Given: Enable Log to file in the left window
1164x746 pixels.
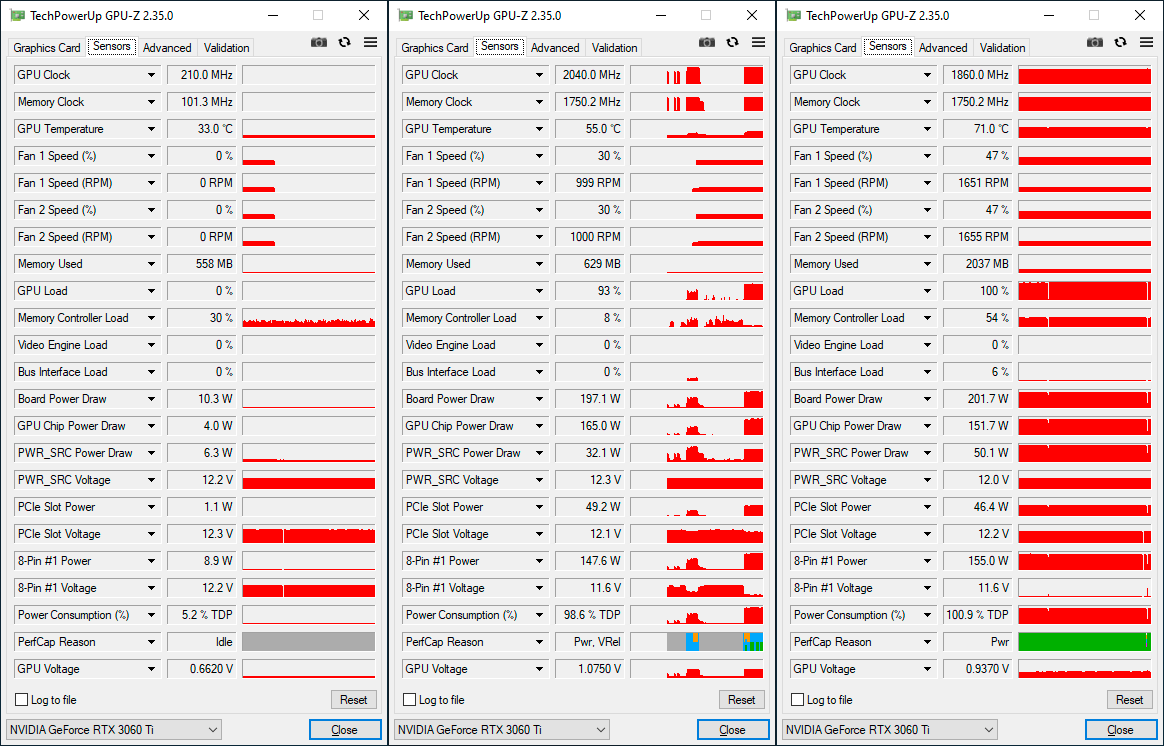Looking at the screenshot, I should [x=22, y=700].
